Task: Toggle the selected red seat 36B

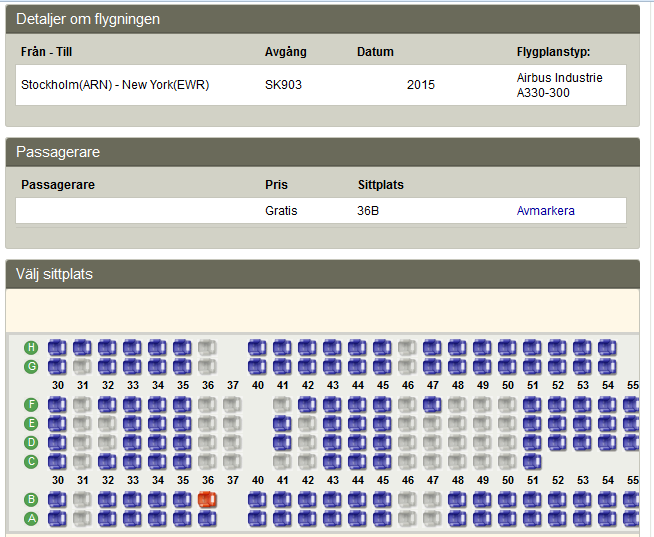Action: click(x=207, y=499)
